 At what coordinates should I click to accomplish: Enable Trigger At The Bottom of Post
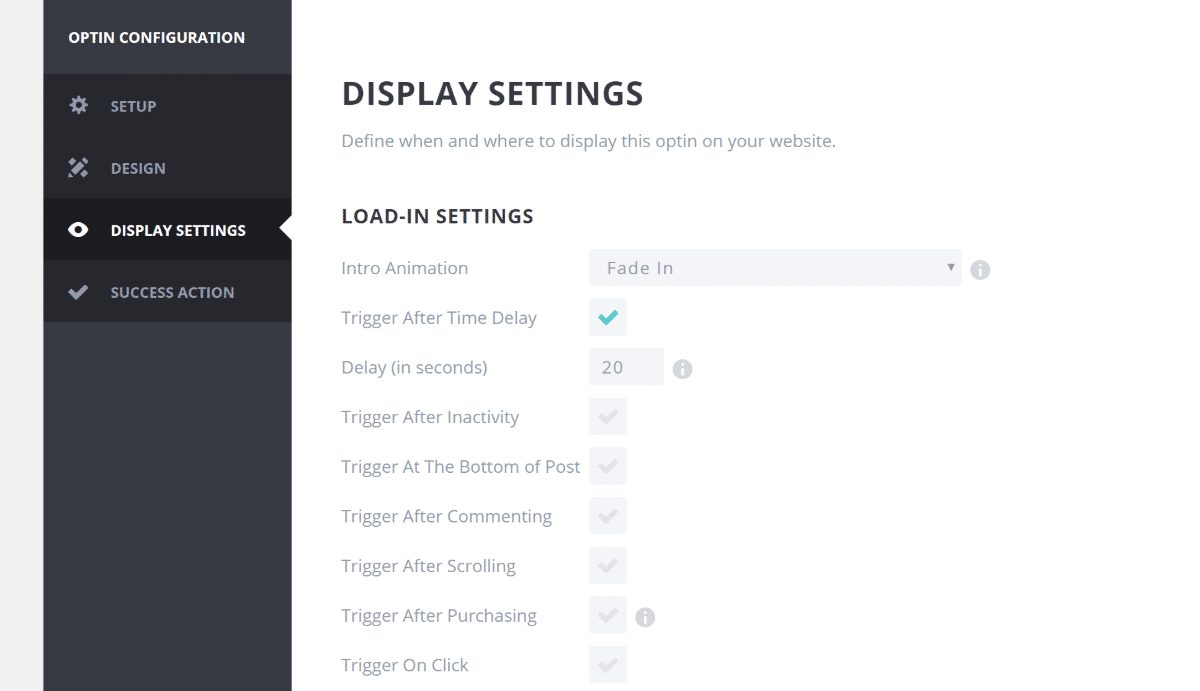click(607, 466)
